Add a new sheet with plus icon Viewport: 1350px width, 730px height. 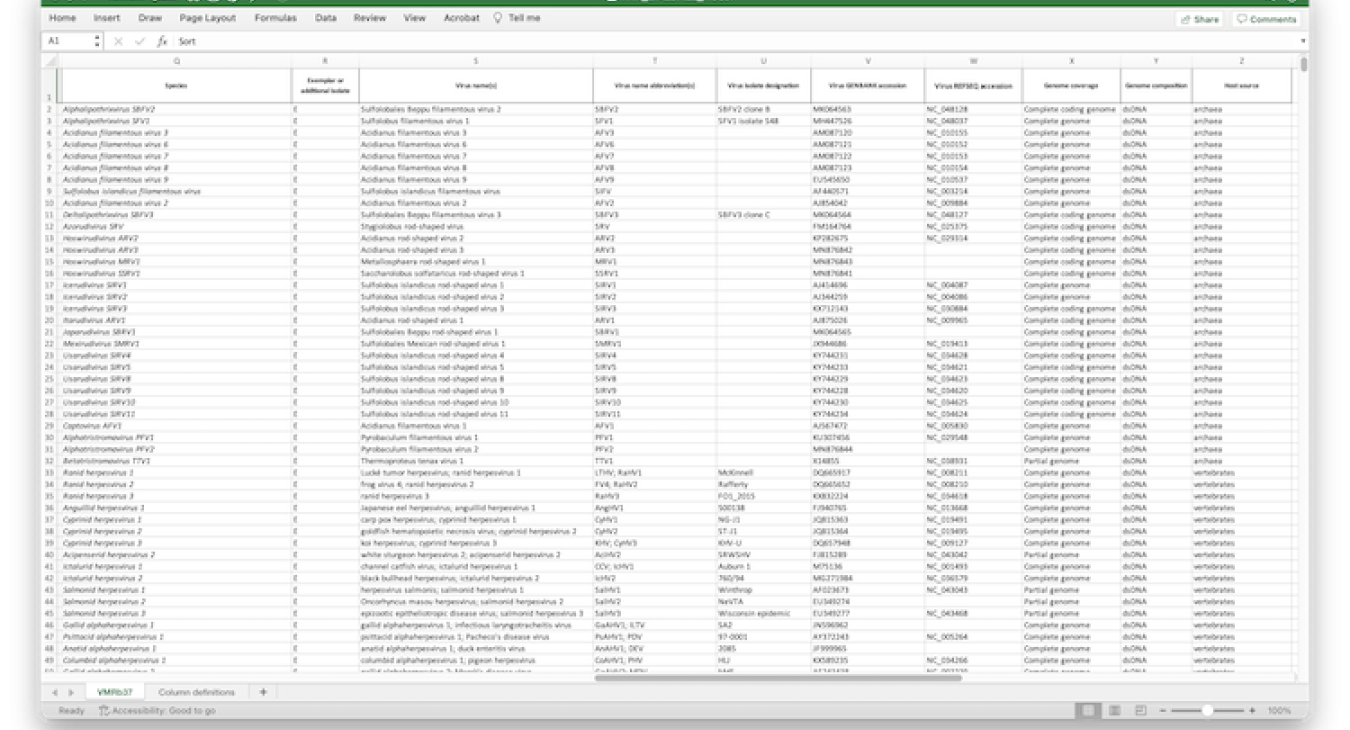click(263, 692)
